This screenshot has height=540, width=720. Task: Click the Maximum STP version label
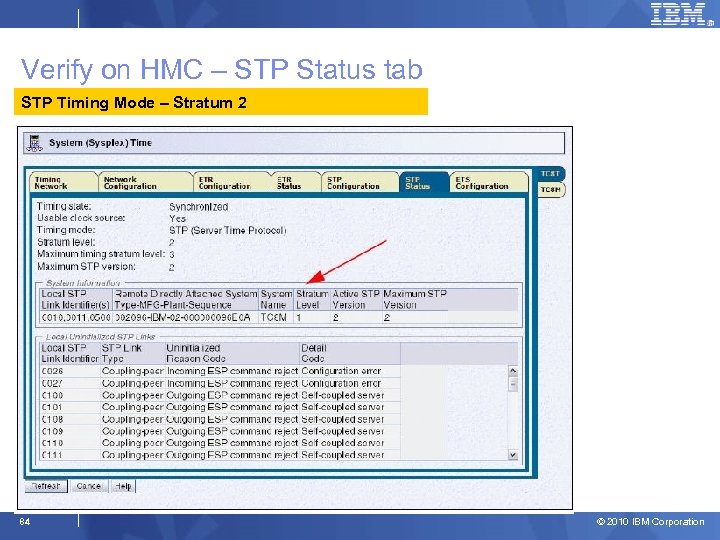coord(86,266)
